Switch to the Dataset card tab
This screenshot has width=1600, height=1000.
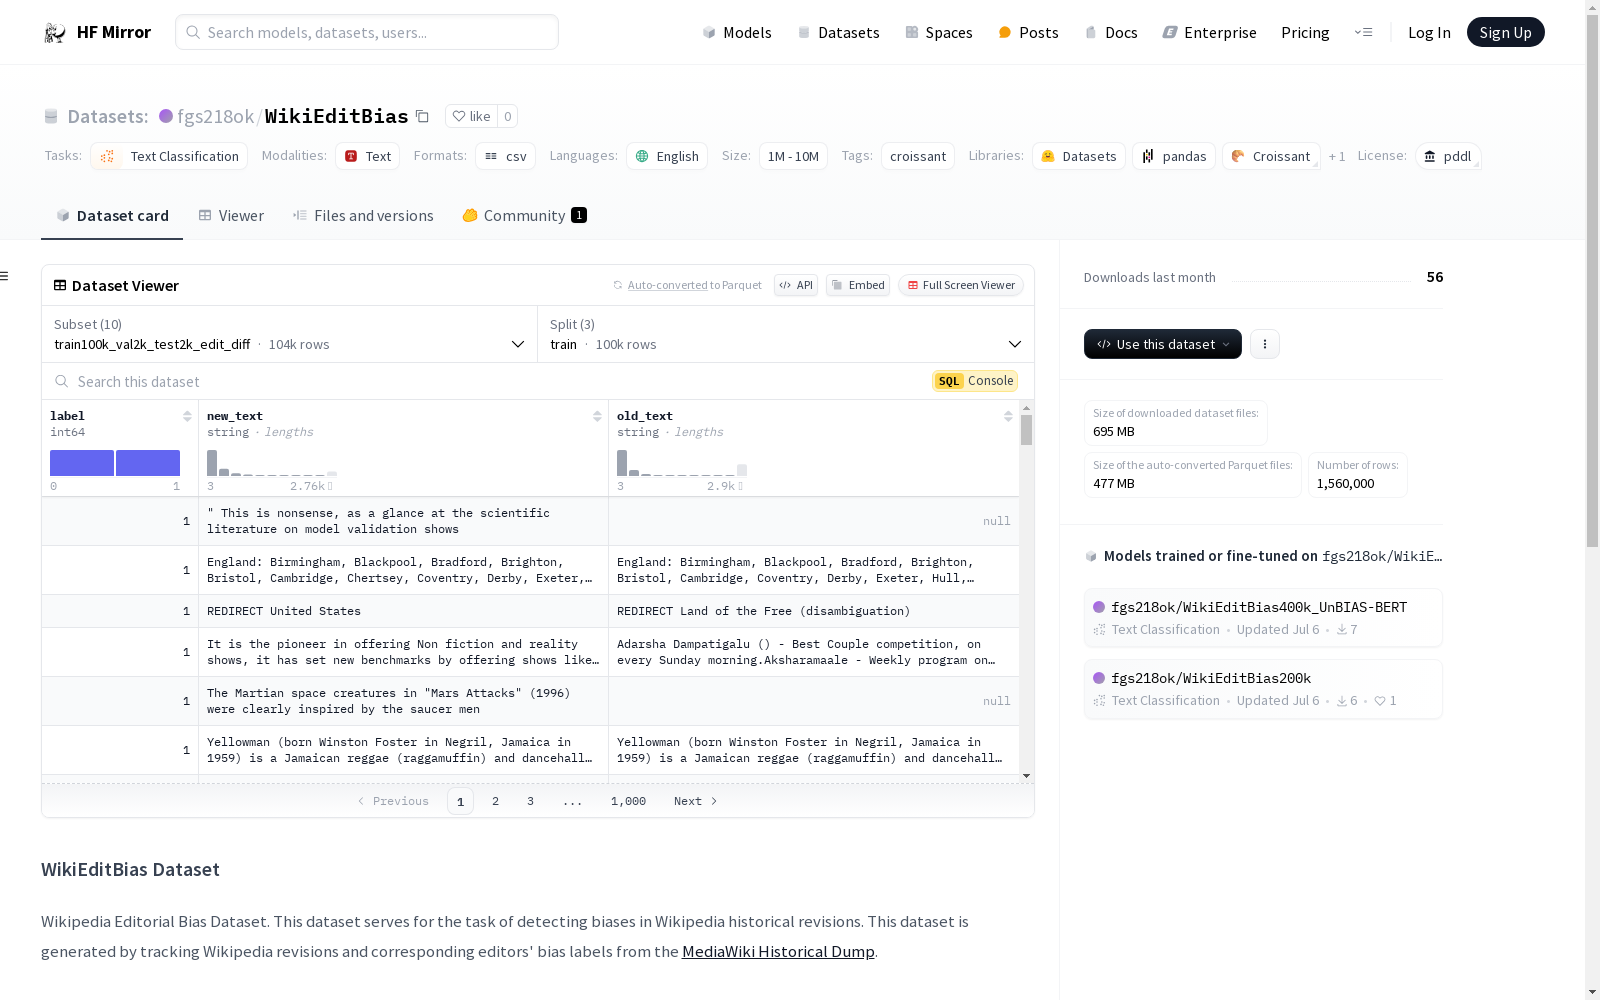click(x=112, y=216)
